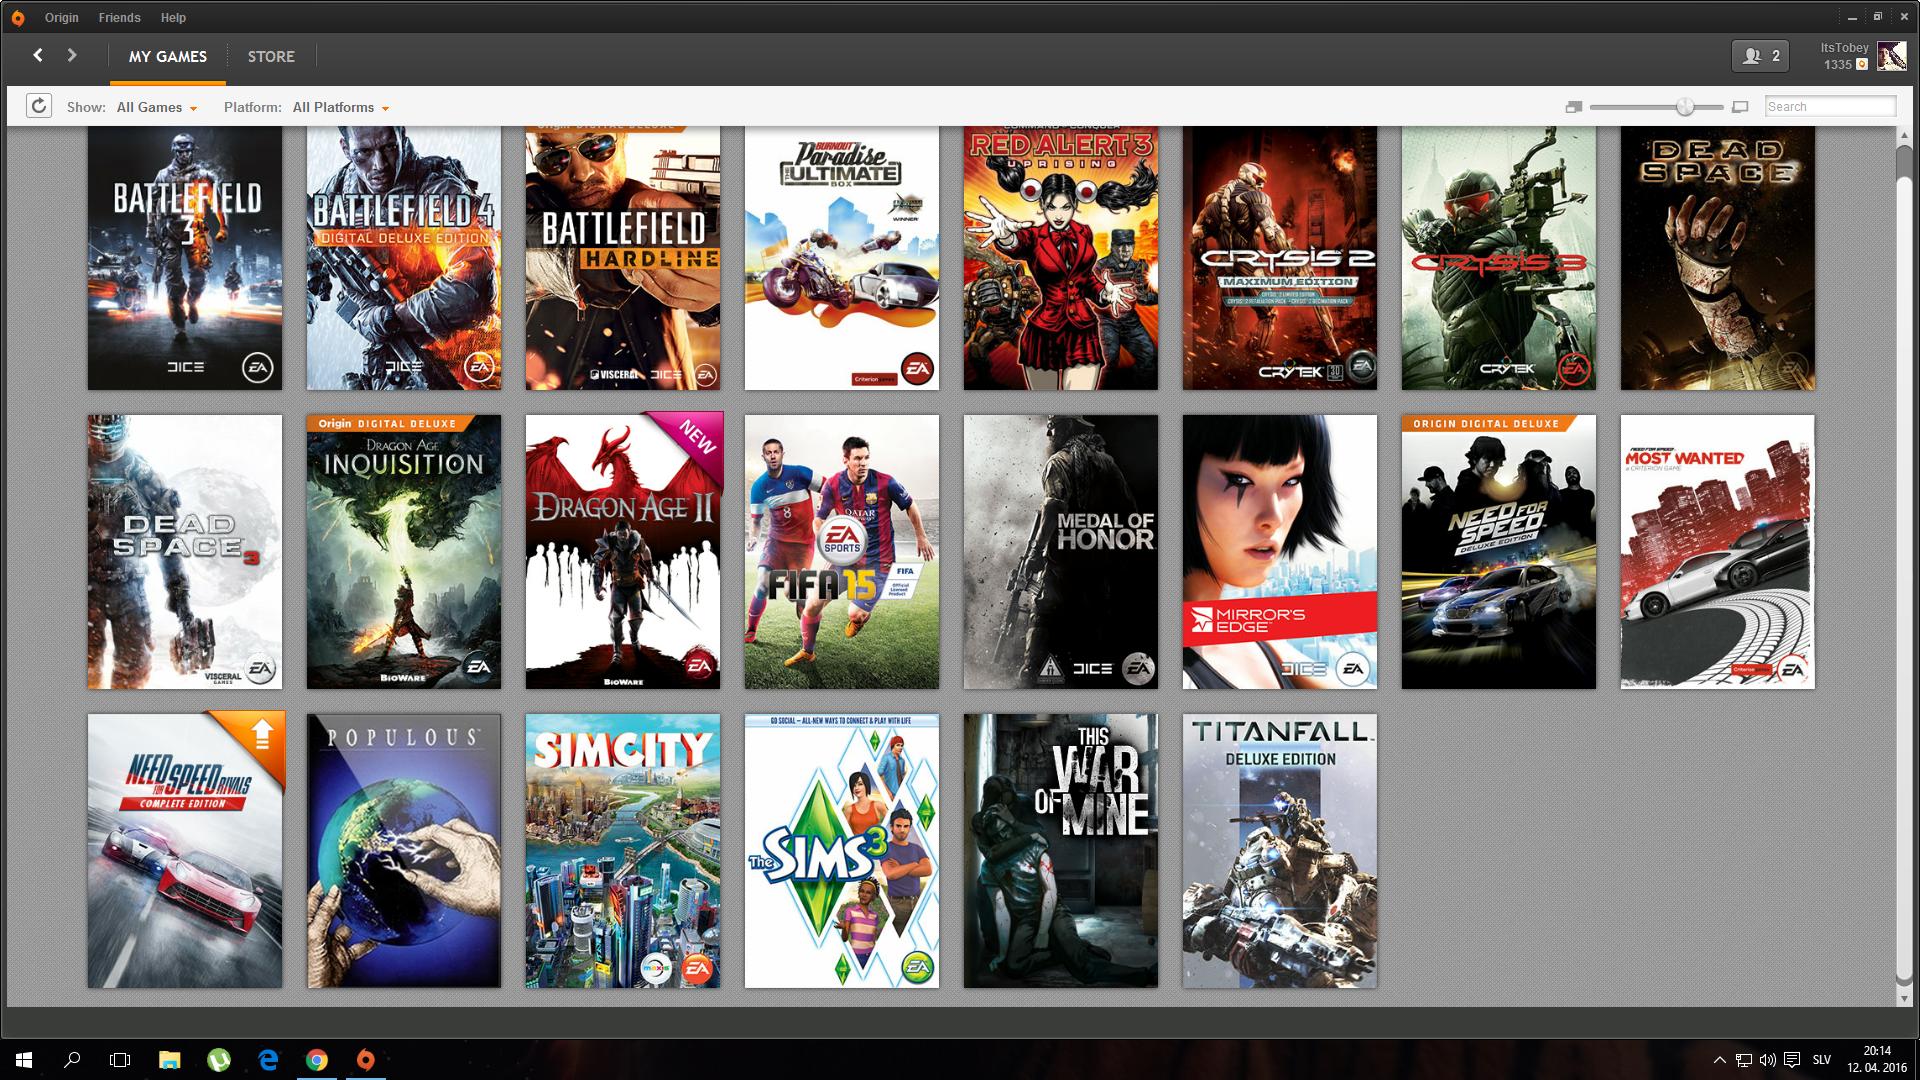Click the scrollbar down arrow
Viewport: 1920px width, 1080px height.
[x=1904, y=997]
